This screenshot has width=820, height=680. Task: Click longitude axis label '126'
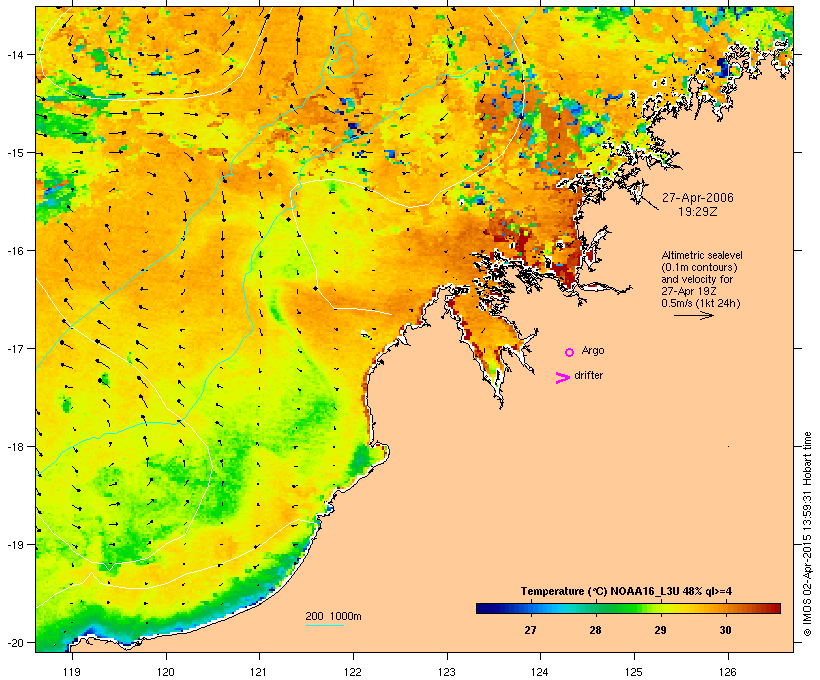728,672
